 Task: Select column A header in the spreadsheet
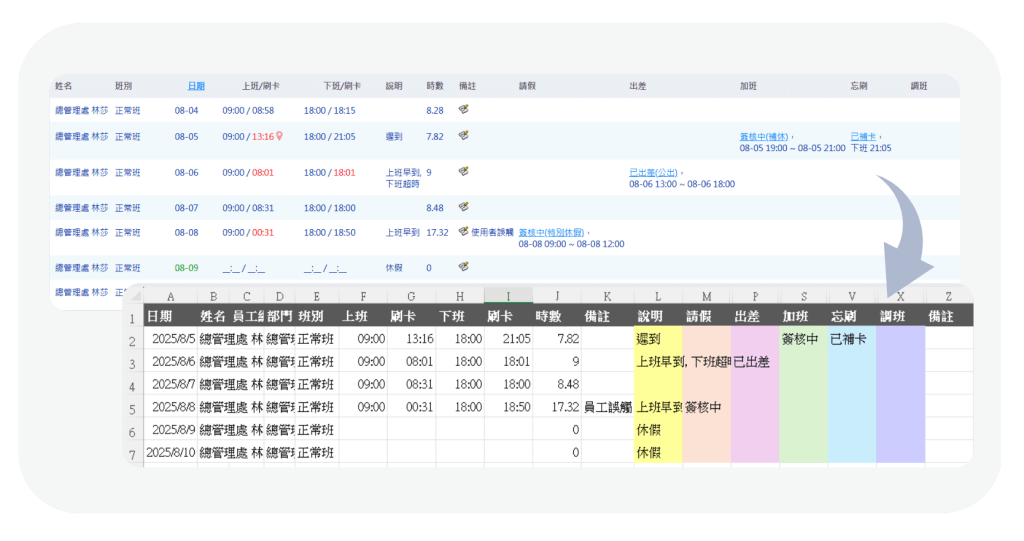tap(170, 296)
